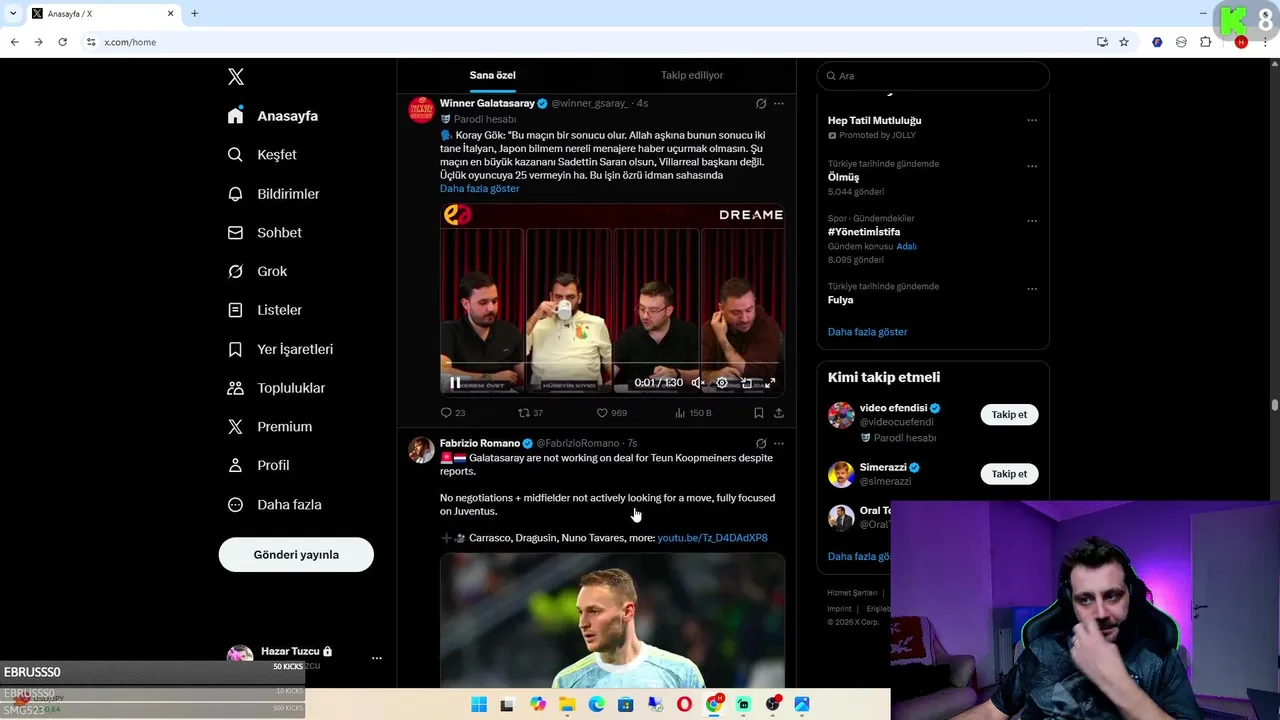Open more options for Ölmüş trend
The width and height of the screenshot is (1280, 720).
pyautogui.click(x=1032, y=166)
